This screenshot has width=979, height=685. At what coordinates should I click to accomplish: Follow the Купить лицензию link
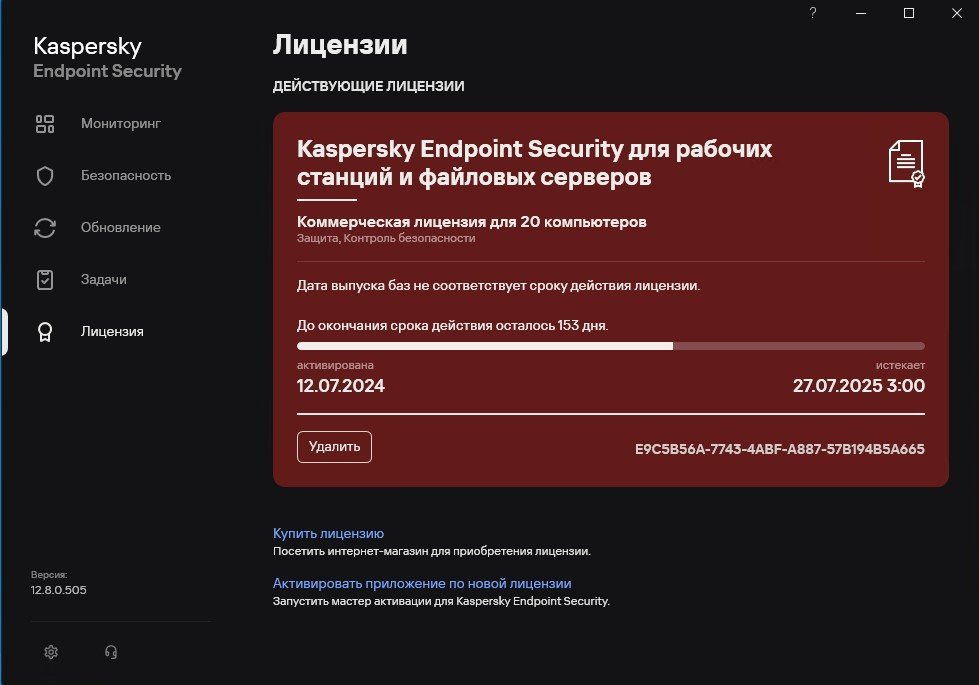[328, 533]
